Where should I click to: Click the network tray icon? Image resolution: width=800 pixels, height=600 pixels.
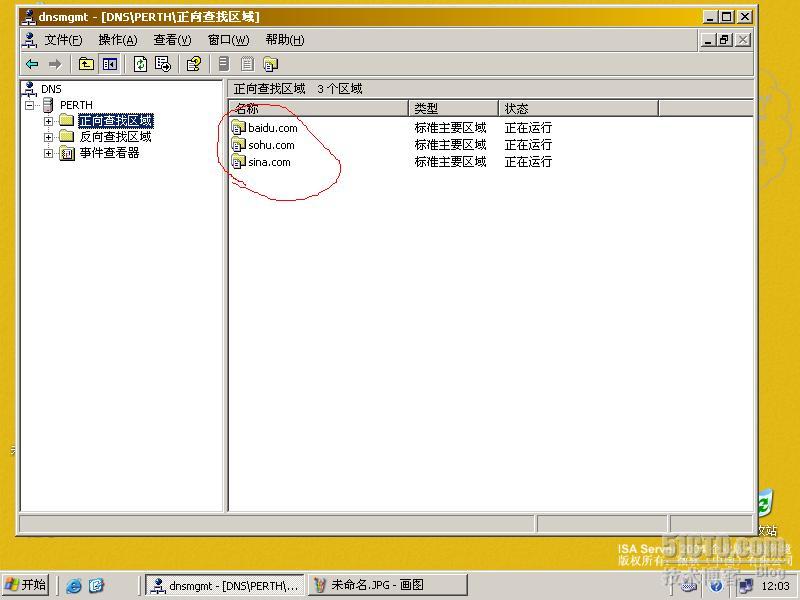pyautogui.click(x=745, y=586)
